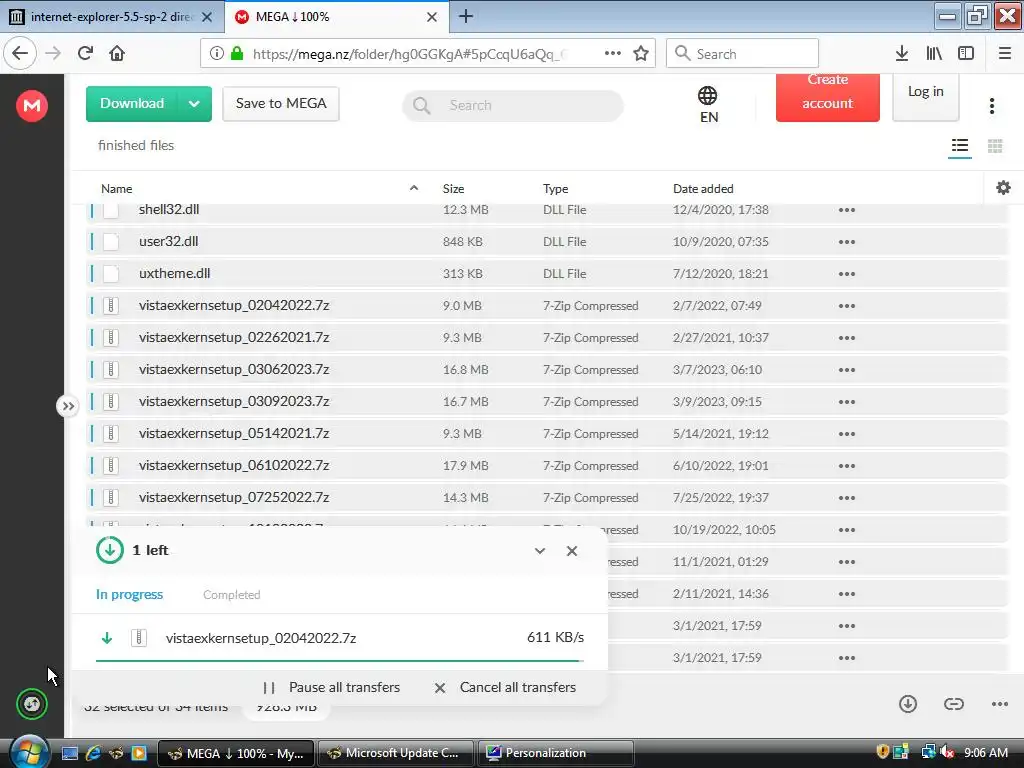Image resolution: width=1024 pixels, height=768 pixels.
Task: Click the green Download button
Action: [132, 104]
